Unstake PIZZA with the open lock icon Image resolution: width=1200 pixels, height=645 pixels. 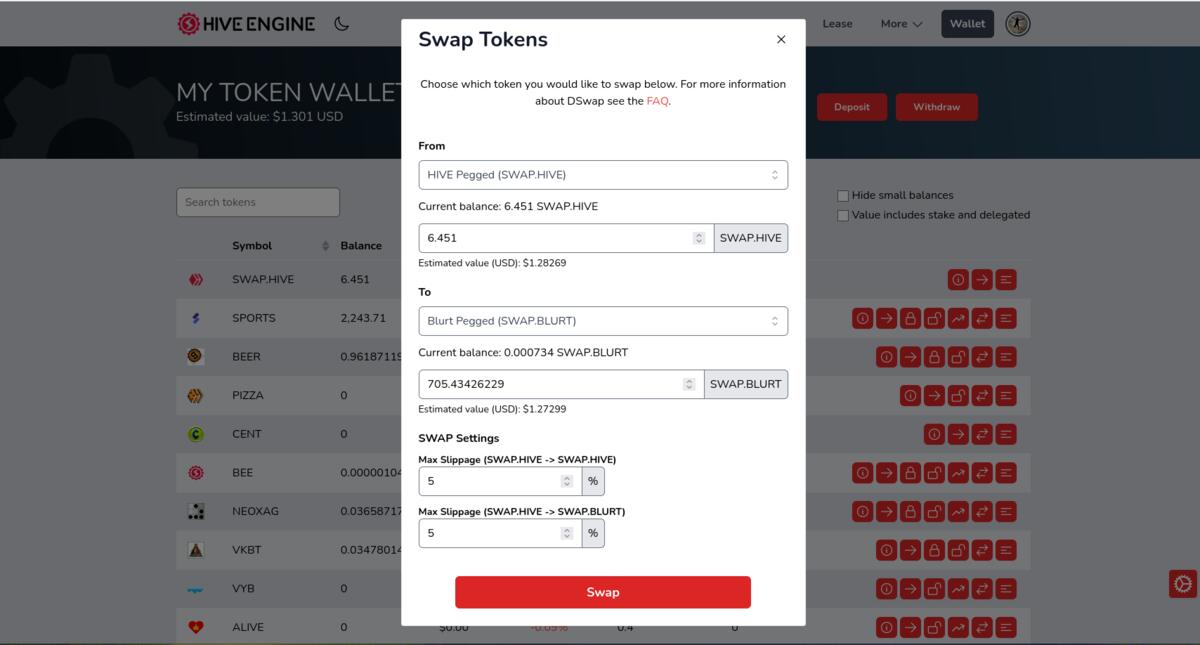[x=958, y=396]
